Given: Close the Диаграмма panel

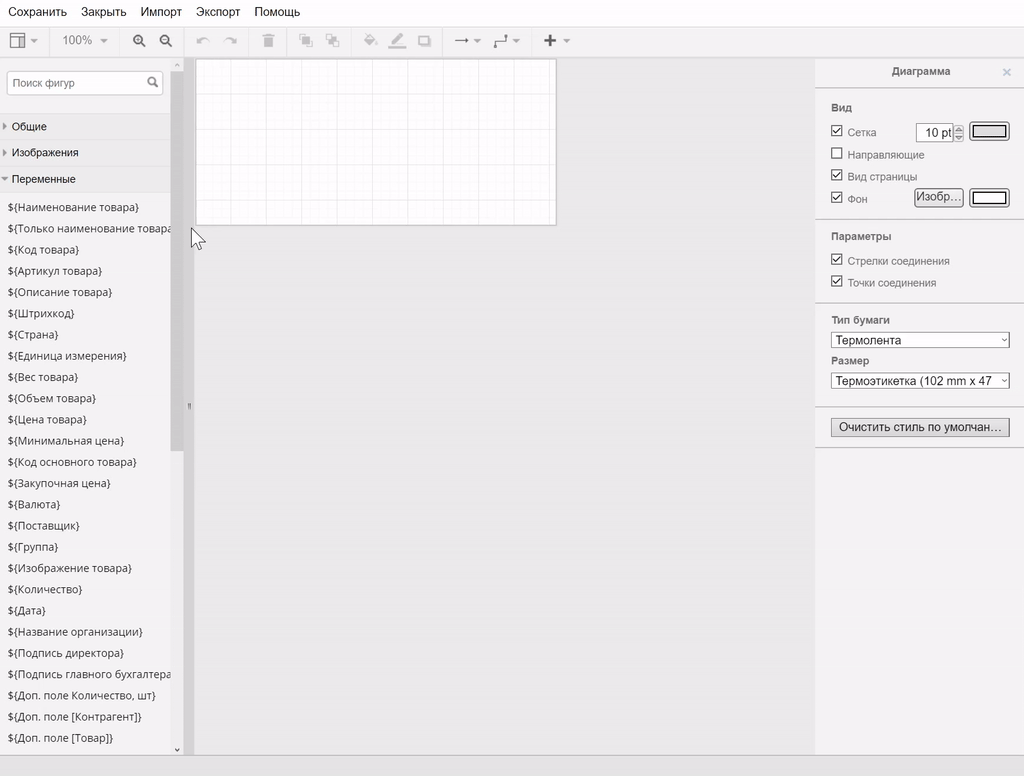Looking at the screenshot, I should [1006, 72].
